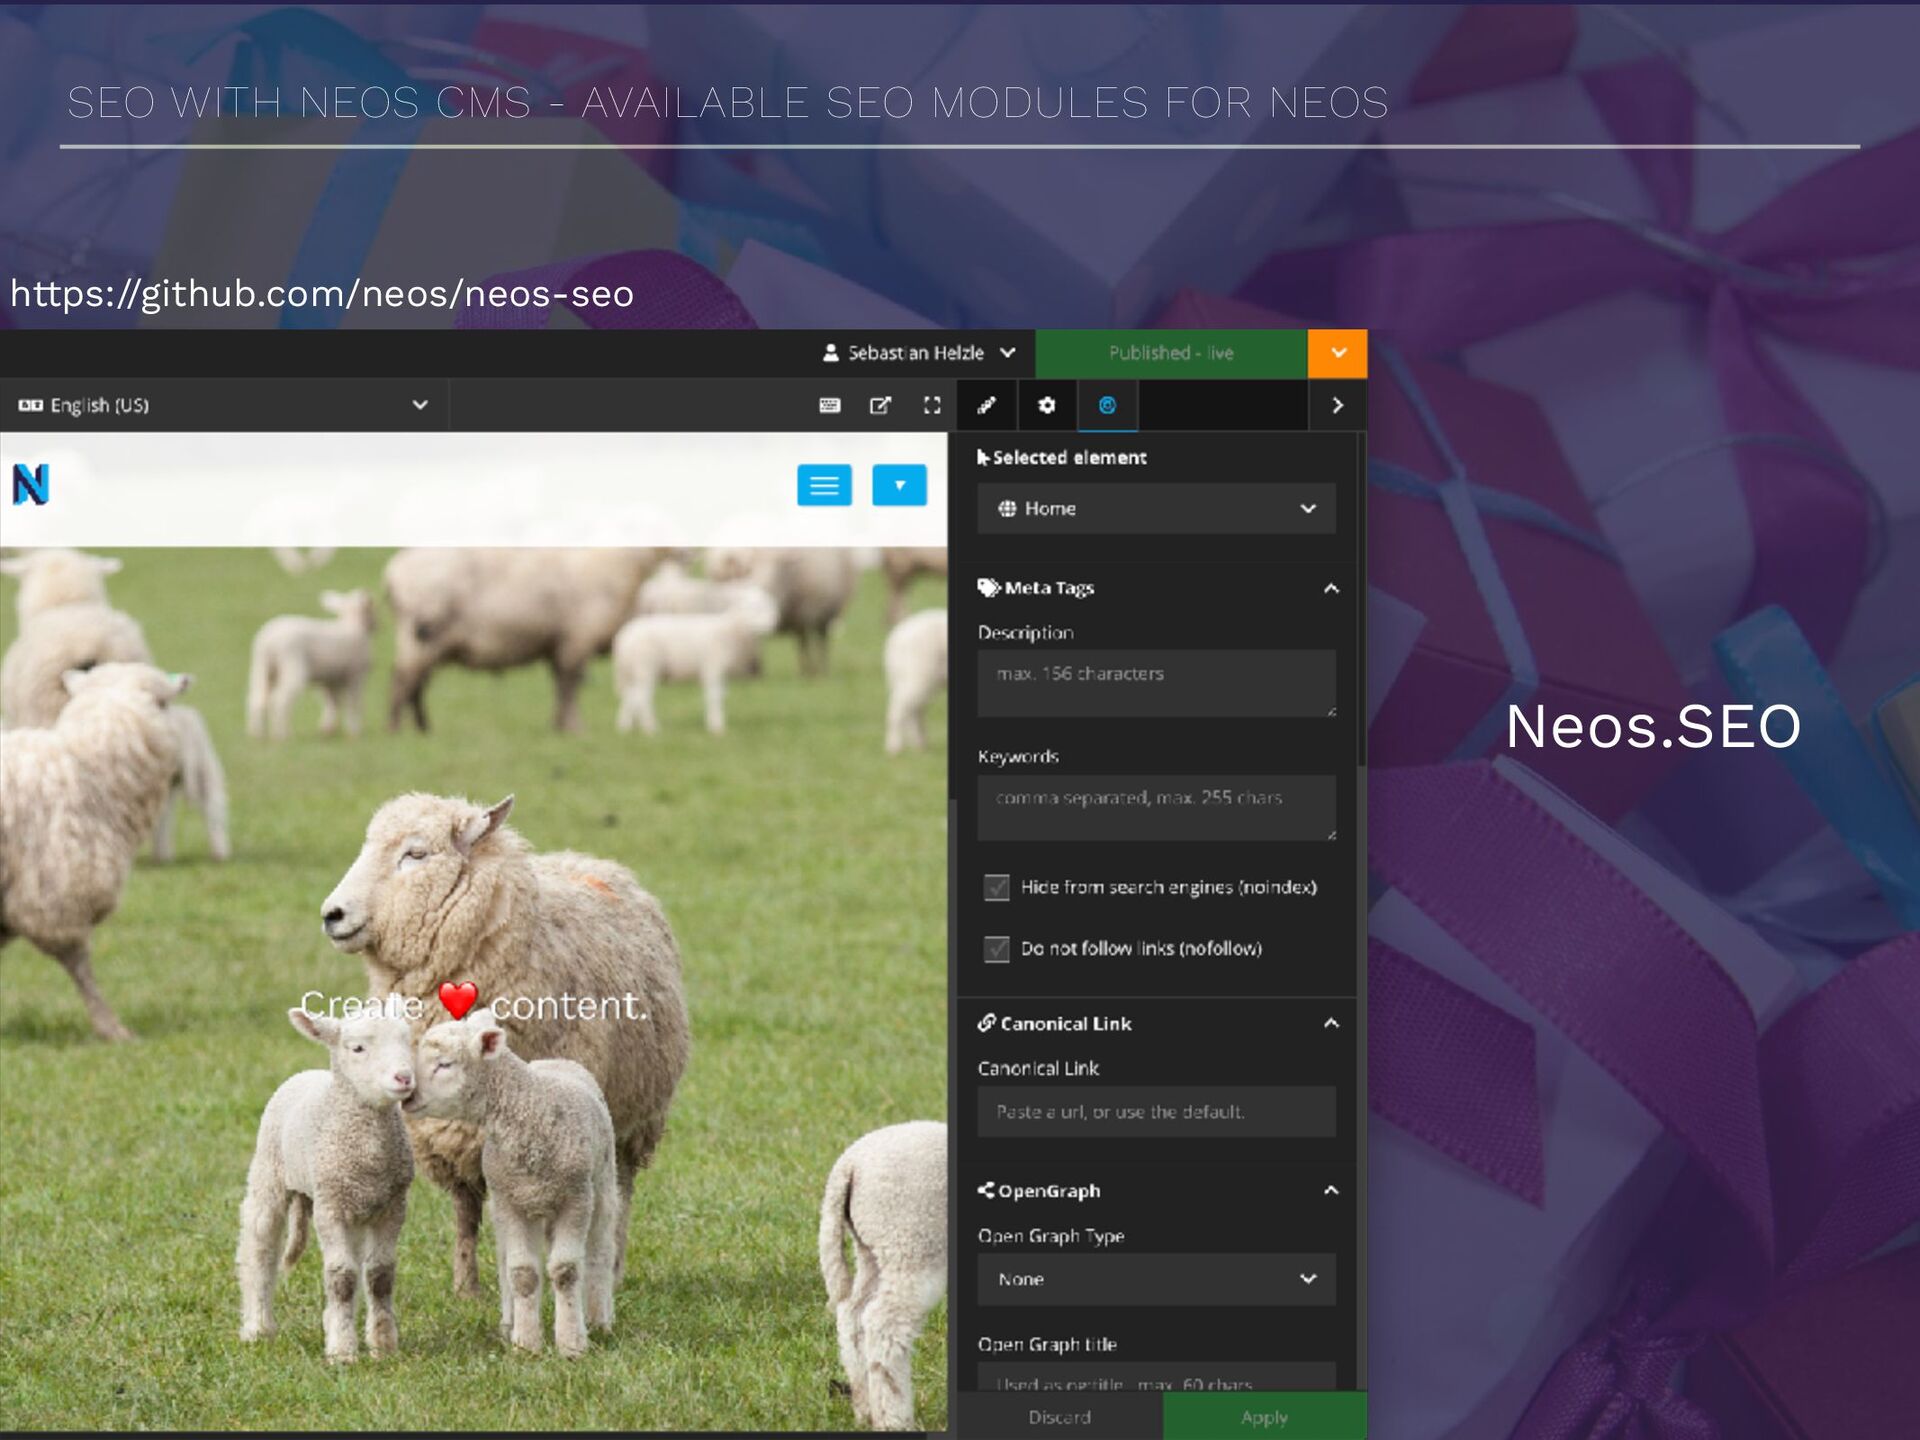Click the blue down-arrow button
Image resolution: width=1920 pixels, height=1440 pixels.
coord(899,486)
